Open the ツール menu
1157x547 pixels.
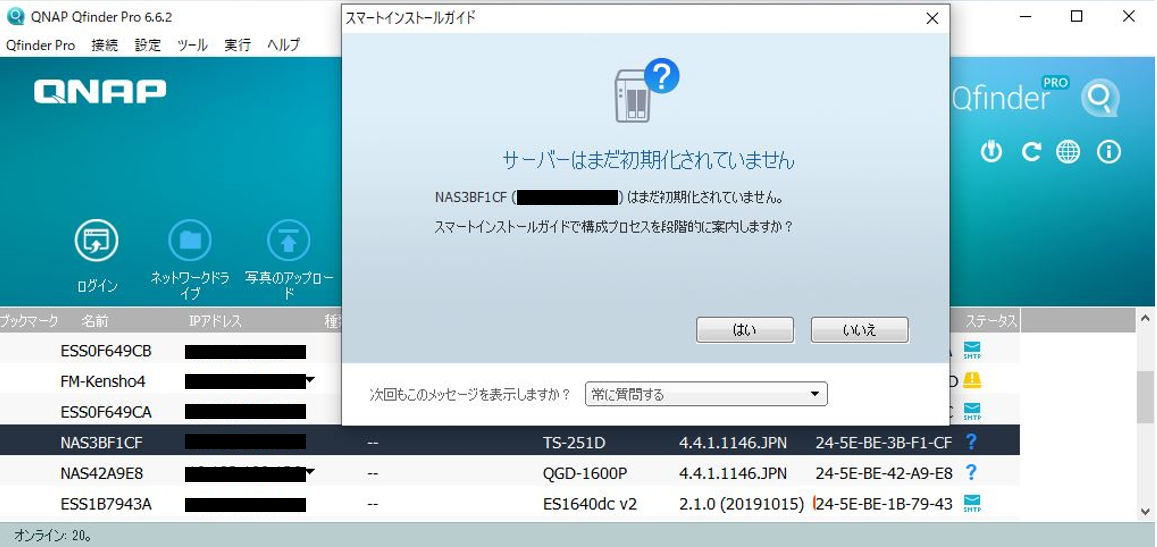192,45
